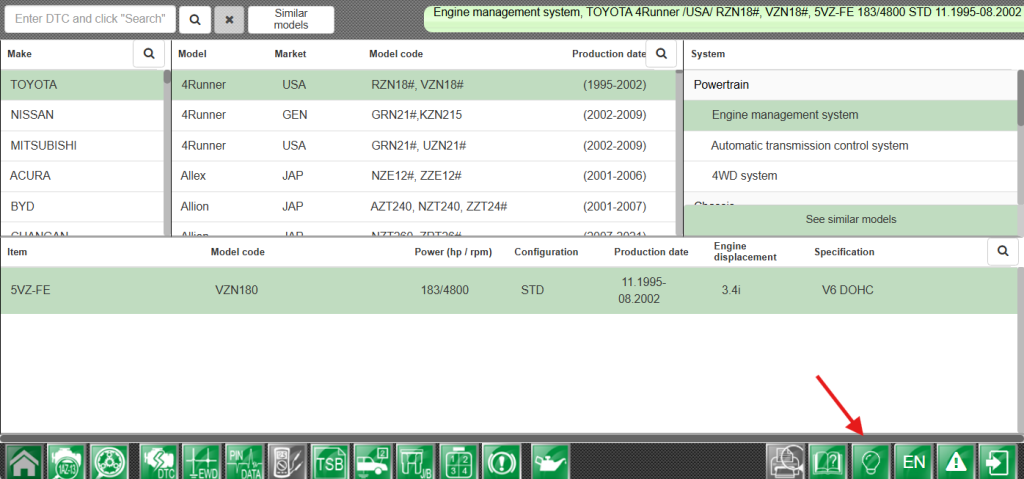Select NISSAN in the Make list

[82, 115]
